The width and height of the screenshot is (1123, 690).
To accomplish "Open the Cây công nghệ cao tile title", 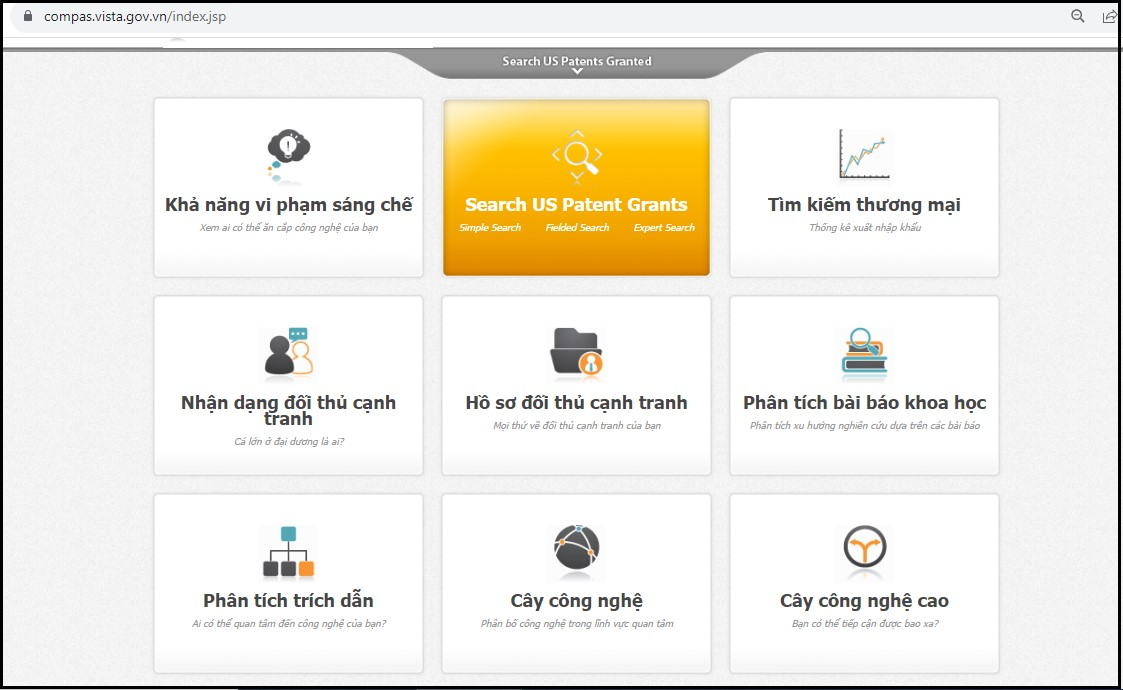I will click(864, 601).
